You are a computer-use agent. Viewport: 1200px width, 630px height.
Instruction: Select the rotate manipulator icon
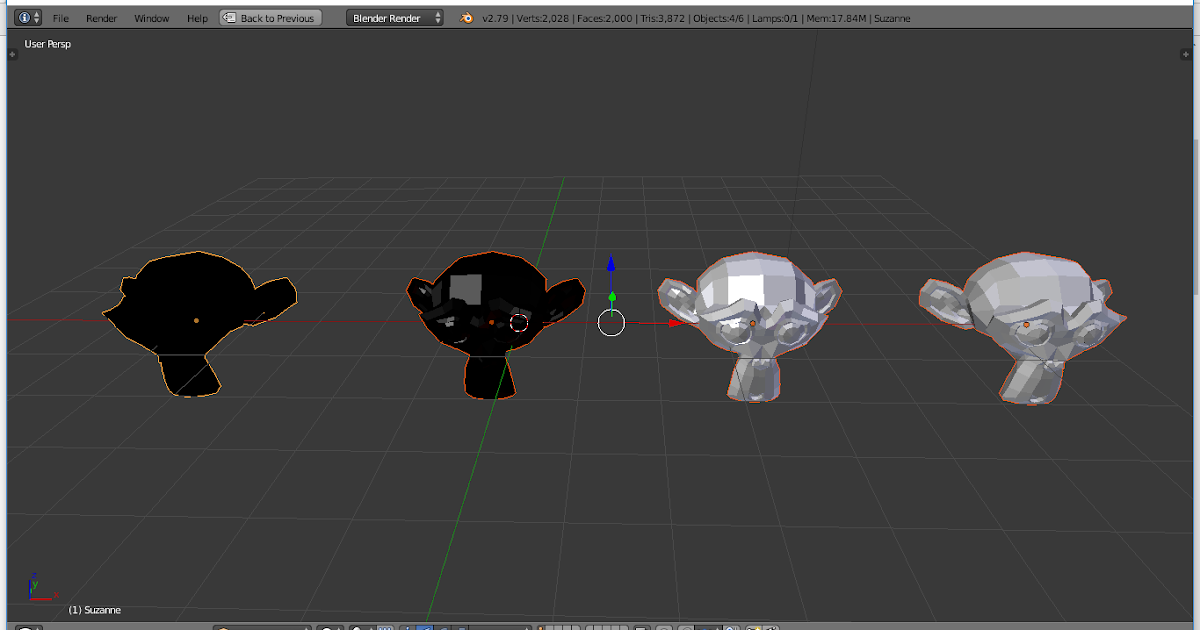pyautogui.click(x=444, y=626)
